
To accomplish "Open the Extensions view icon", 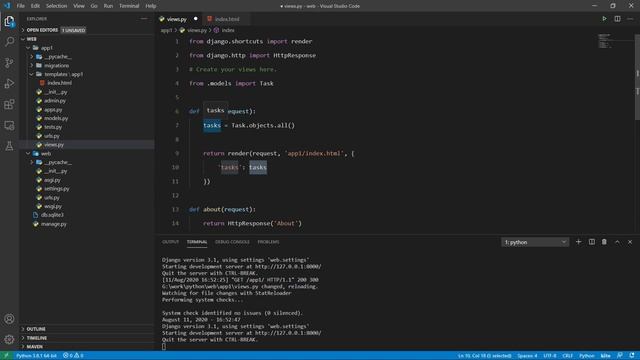I will tap(9, 104).
